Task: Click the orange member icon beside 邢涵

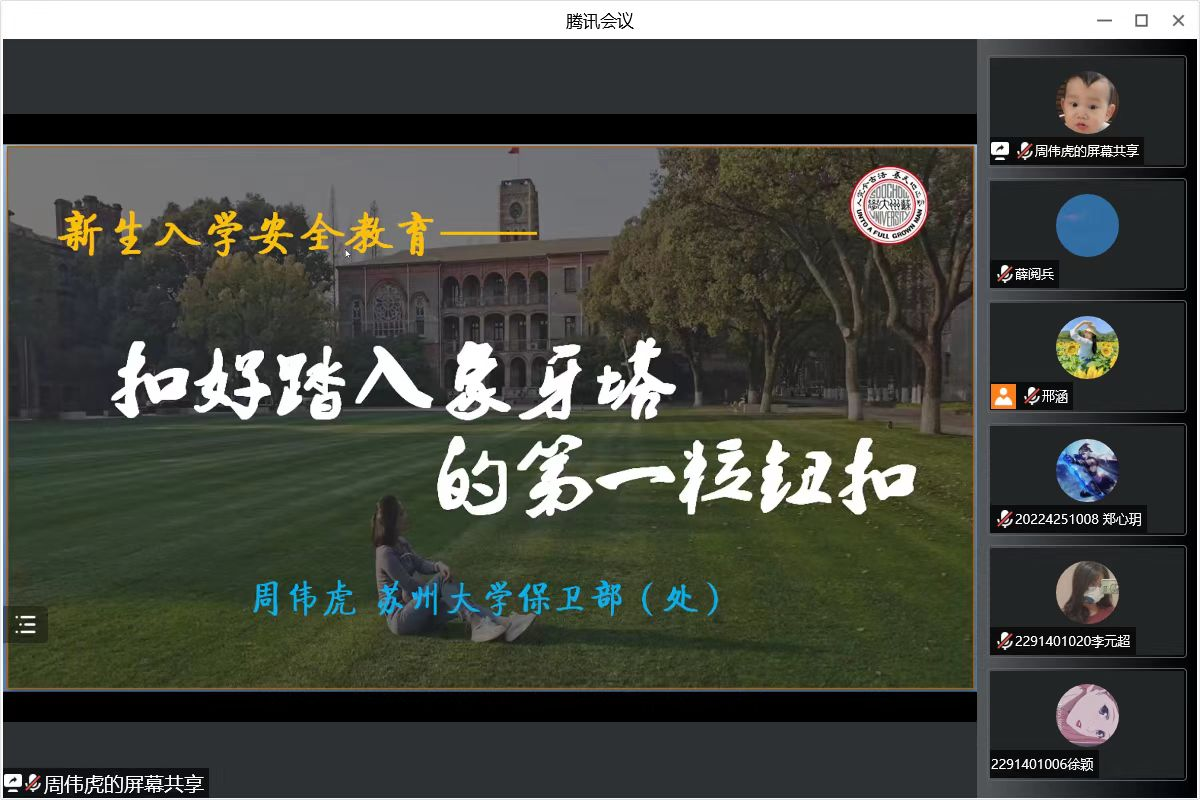Action: click(1003, 397)
